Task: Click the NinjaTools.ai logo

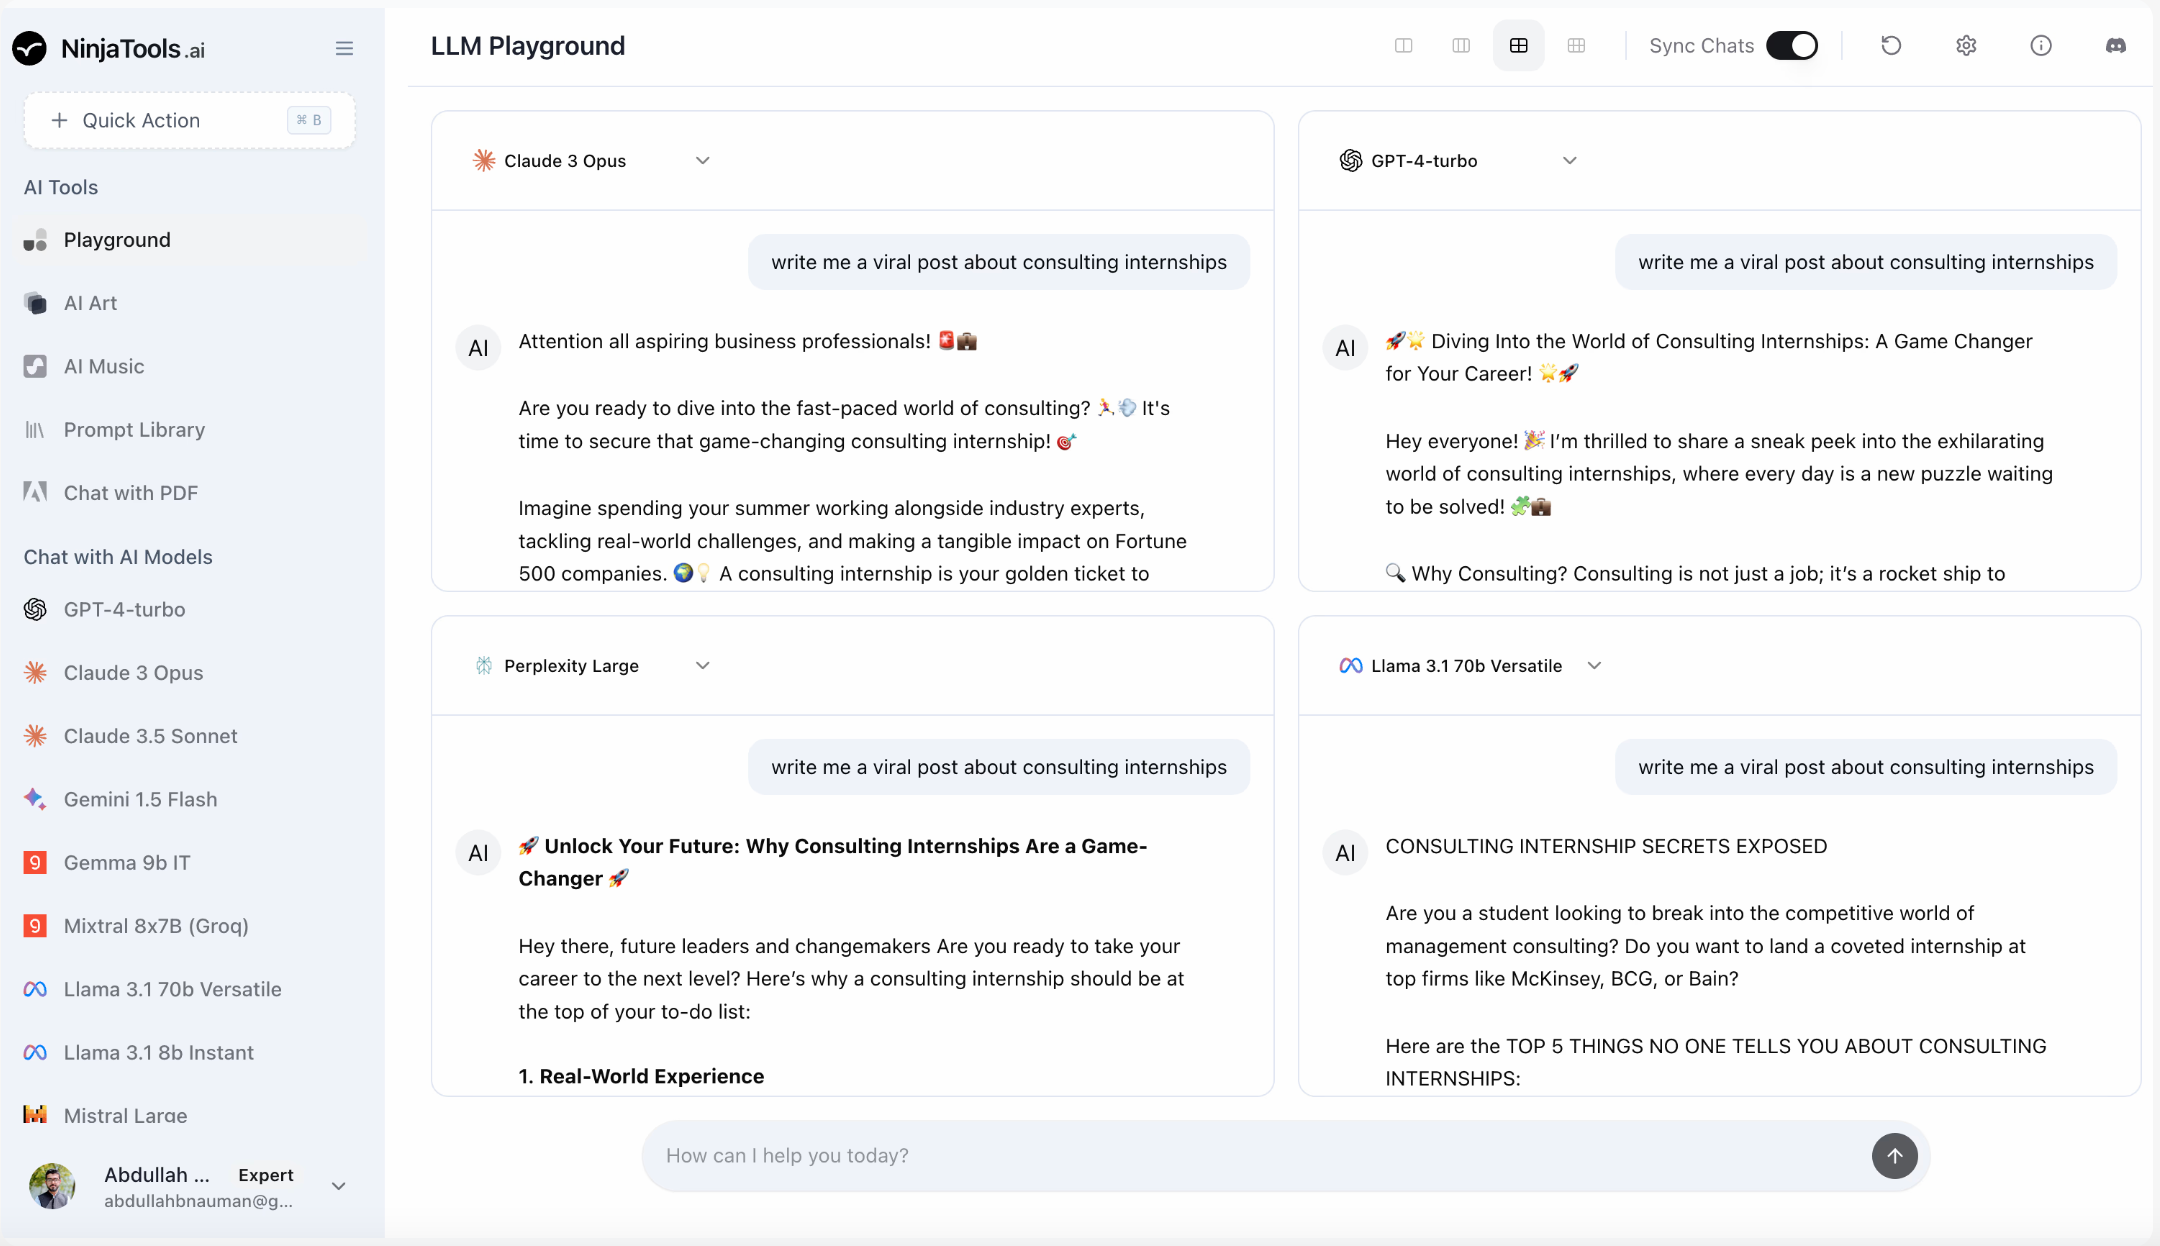Action: [x=108, y=48]
